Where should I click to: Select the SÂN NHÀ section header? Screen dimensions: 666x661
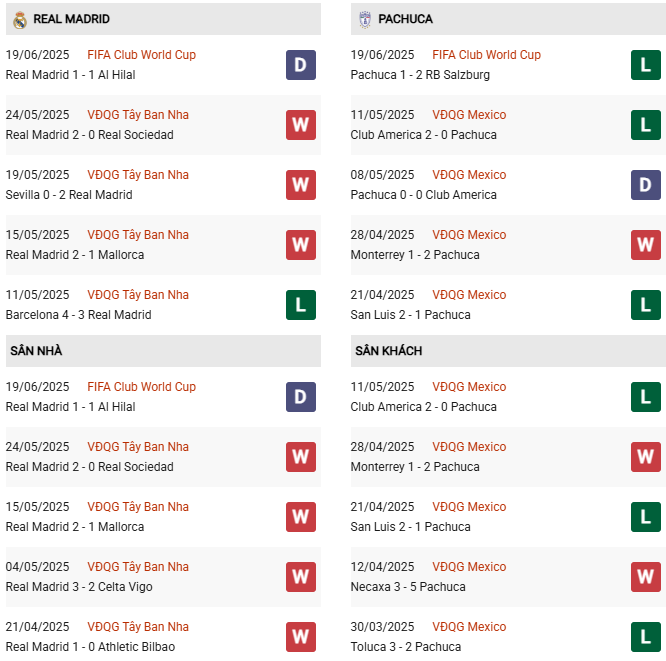click(36, 351)
